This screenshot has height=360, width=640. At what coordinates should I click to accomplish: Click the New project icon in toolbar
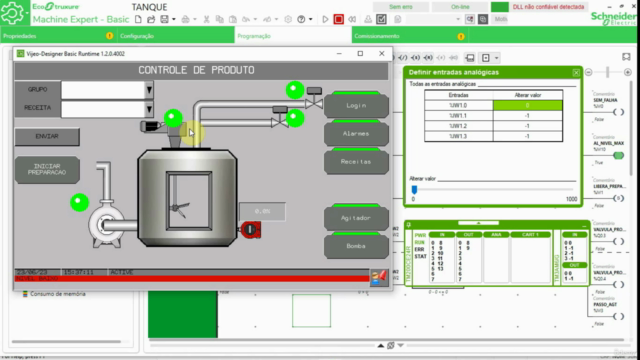tap(138, 19)
